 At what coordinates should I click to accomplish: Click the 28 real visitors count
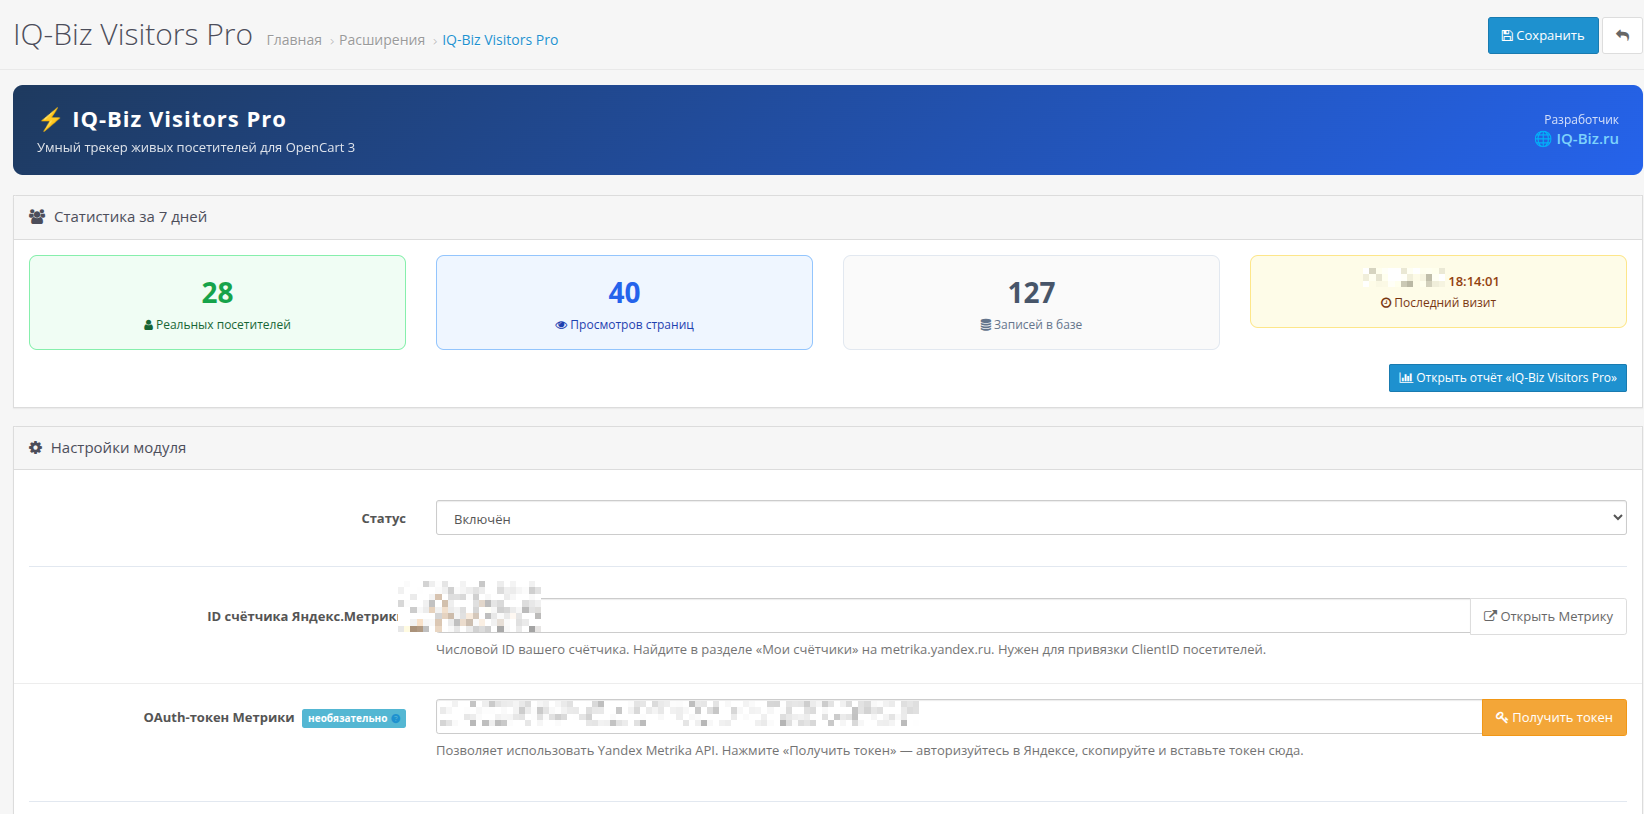217,293
